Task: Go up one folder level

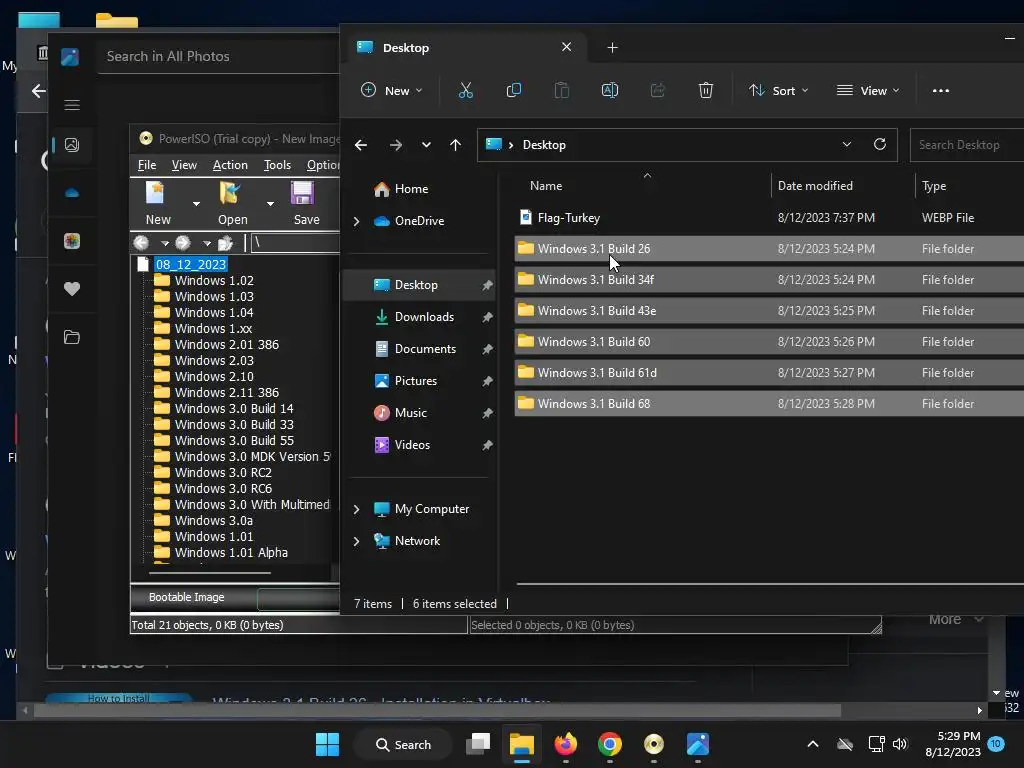Action: pos(455,145)
